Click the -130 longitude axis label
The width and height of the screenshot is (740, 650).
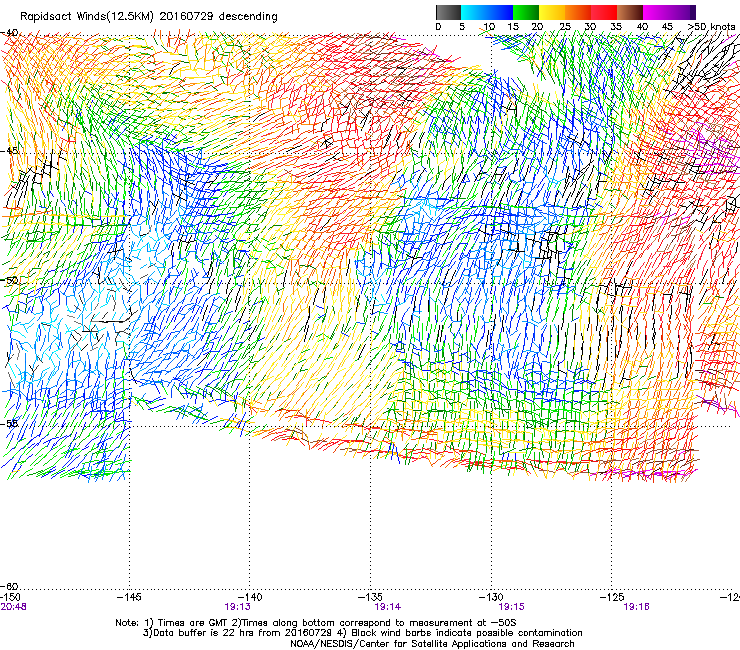[491, 597]
